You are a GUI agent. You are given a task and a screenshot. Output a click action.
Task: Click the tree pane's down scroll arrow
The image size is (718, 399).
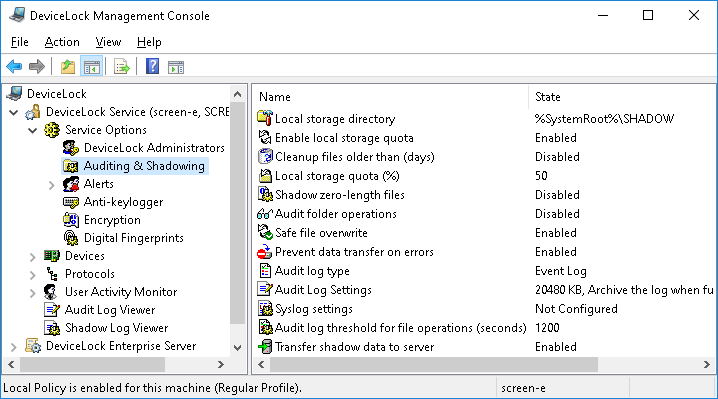click(237, 348)
